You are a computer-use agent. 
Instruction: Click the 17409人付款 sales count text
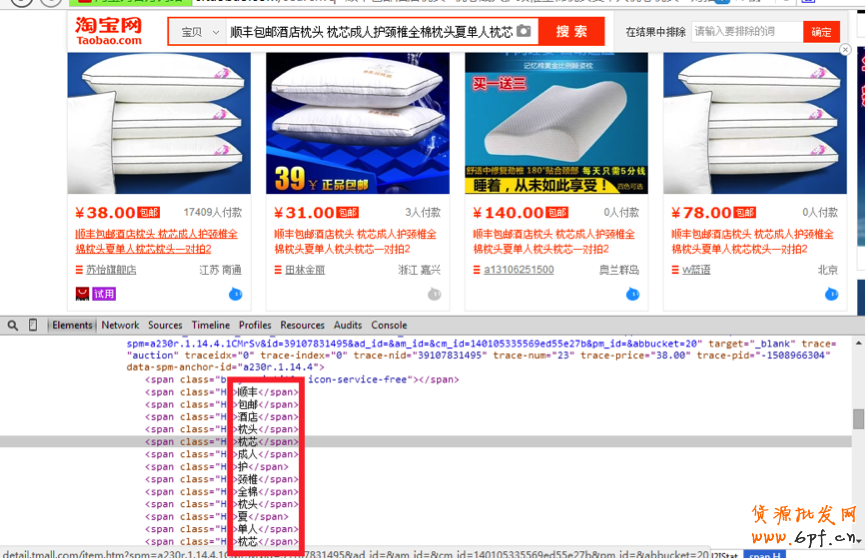[213, 213]
